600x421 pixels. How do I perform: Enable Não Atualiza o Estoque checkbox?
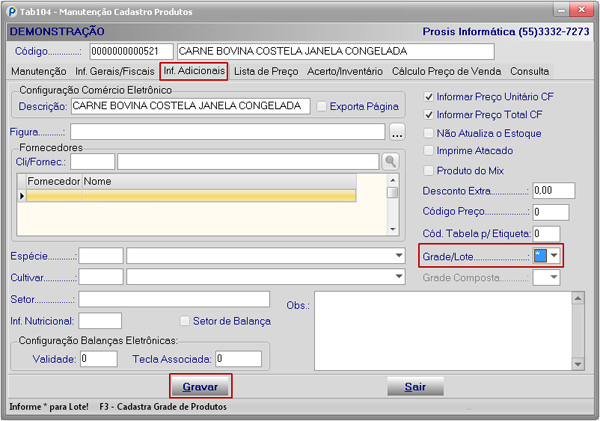tap(429, 133)
